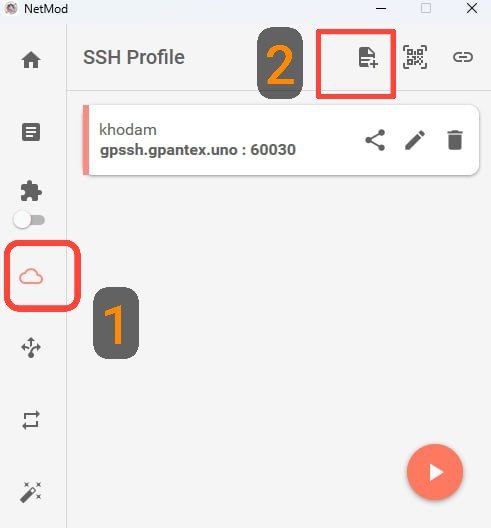Toggle the plugin switch in sidebar
491x528 pixels.
[29, 220]
